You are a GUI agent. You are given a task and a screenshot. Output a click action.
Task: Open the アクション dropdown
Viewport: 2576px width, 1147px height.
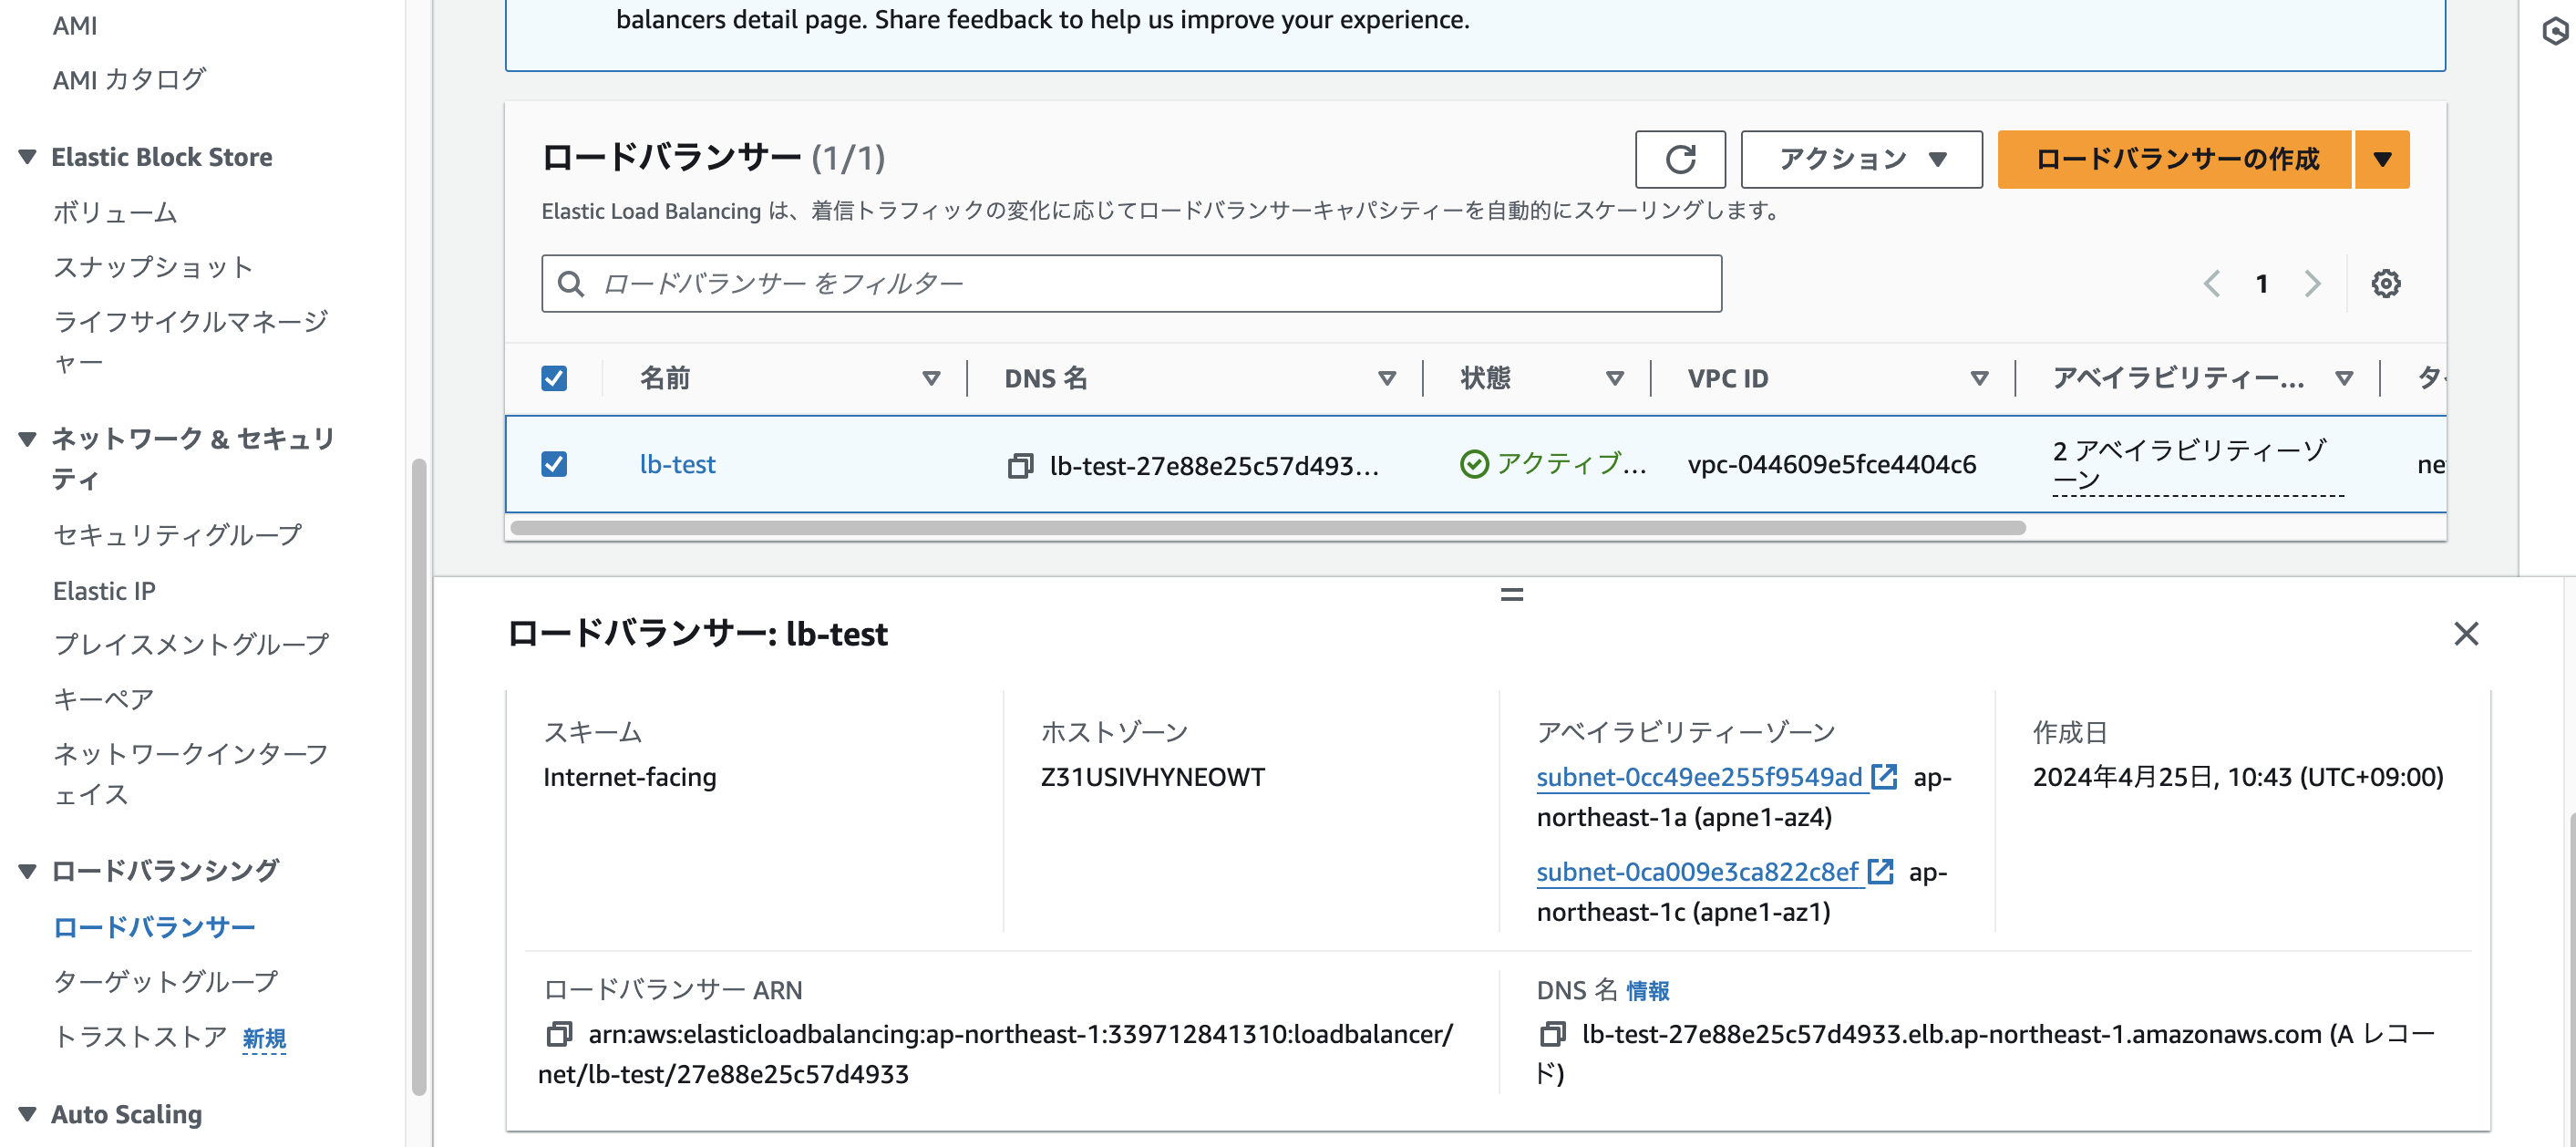[x=1861, y=159]
